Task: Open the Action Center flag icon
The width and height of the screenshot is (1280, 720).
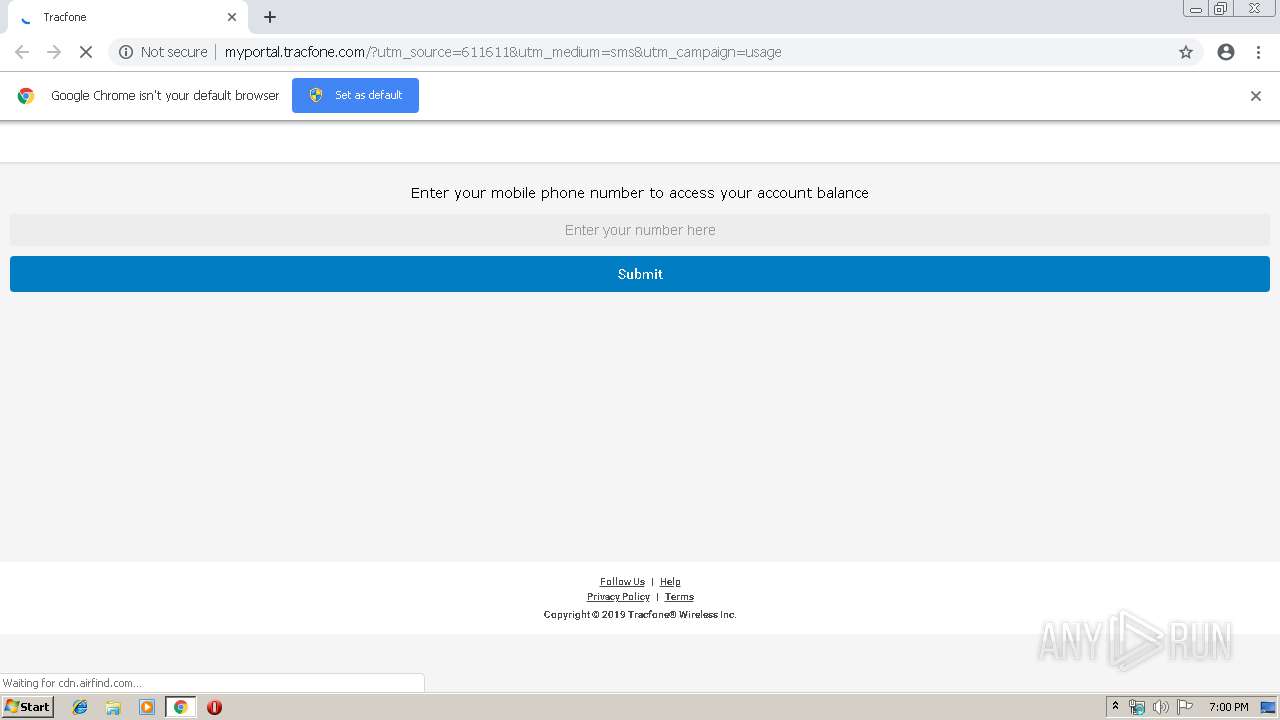Action: (1185, 707)
